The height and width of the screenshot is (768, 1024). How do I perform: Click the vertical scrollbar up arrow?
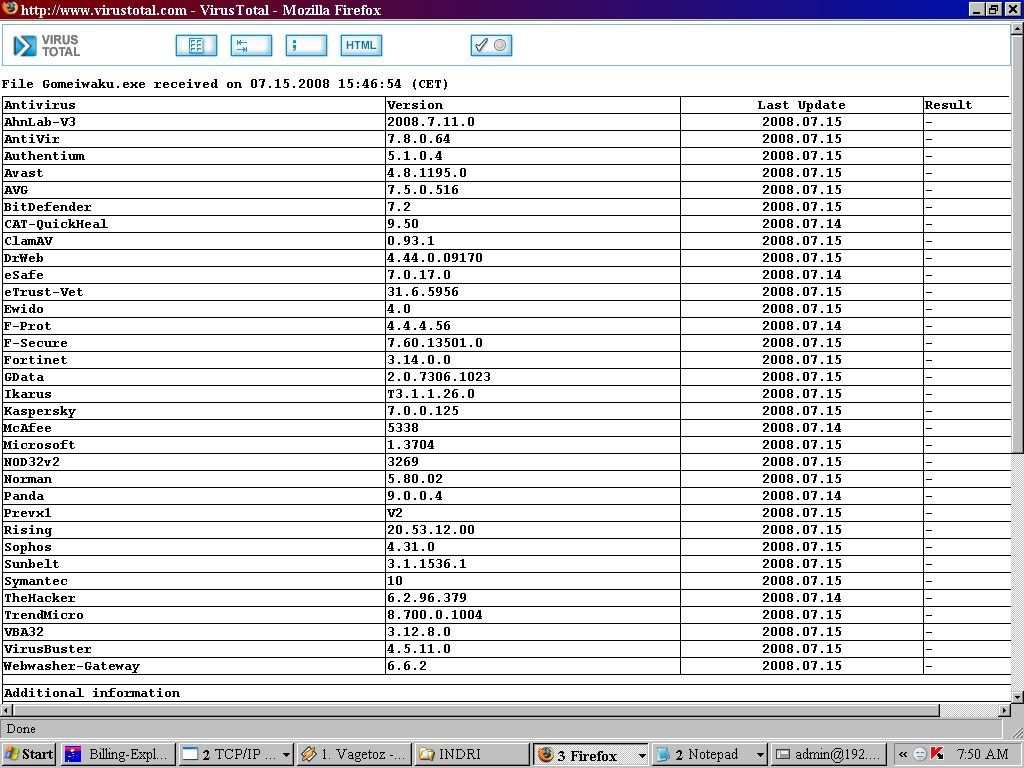[1017, 28]
